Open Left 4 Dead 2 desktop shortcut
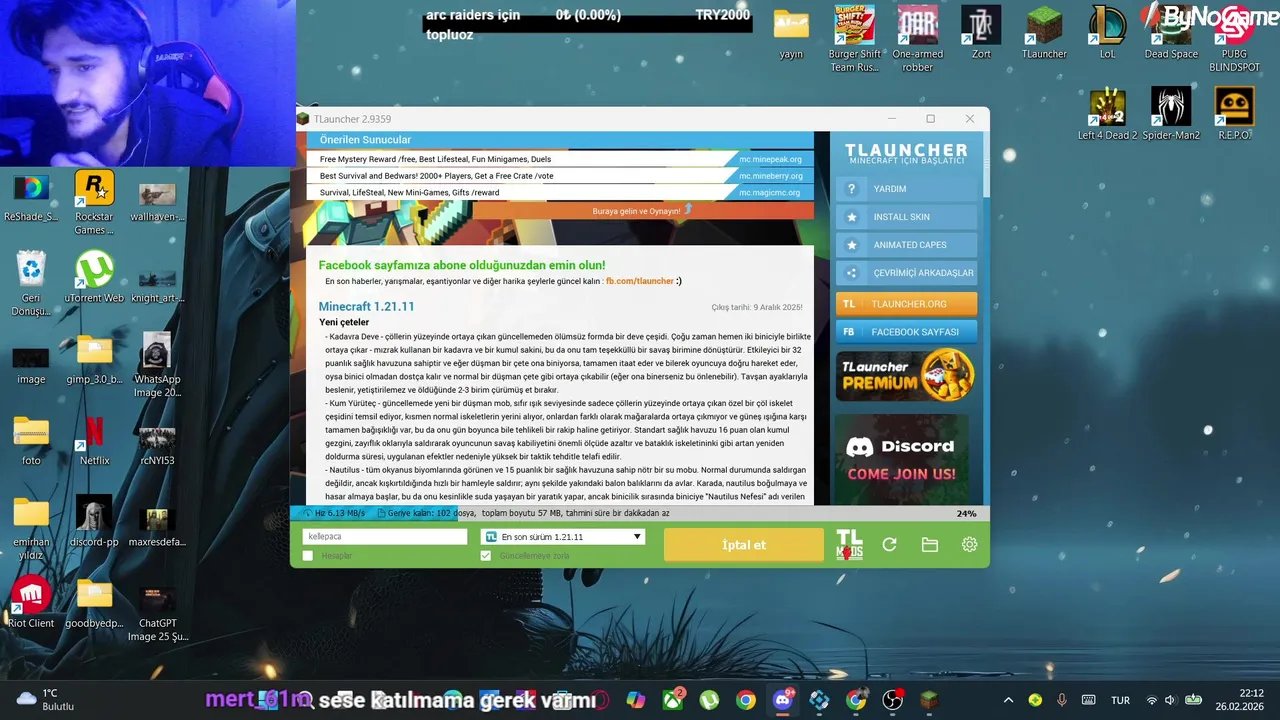This screenshot has width=1280, height=720. [x=1107, y=114]
